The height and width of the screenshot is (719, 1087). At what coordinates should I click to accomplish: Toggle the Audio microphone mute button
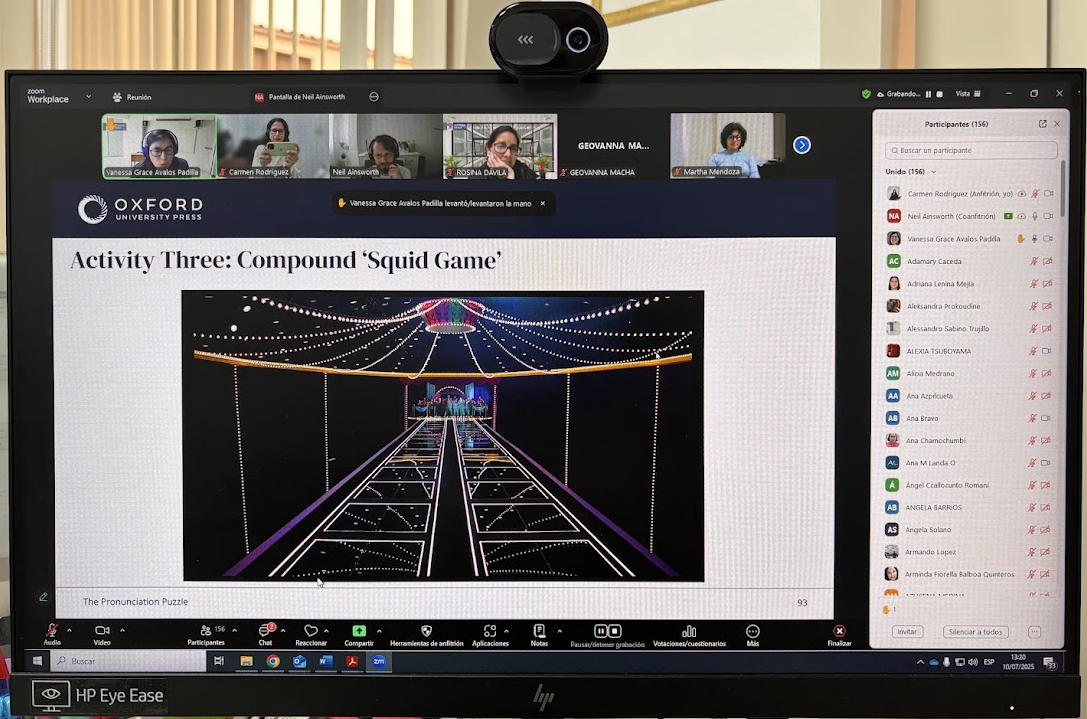[x=51, y=633]
